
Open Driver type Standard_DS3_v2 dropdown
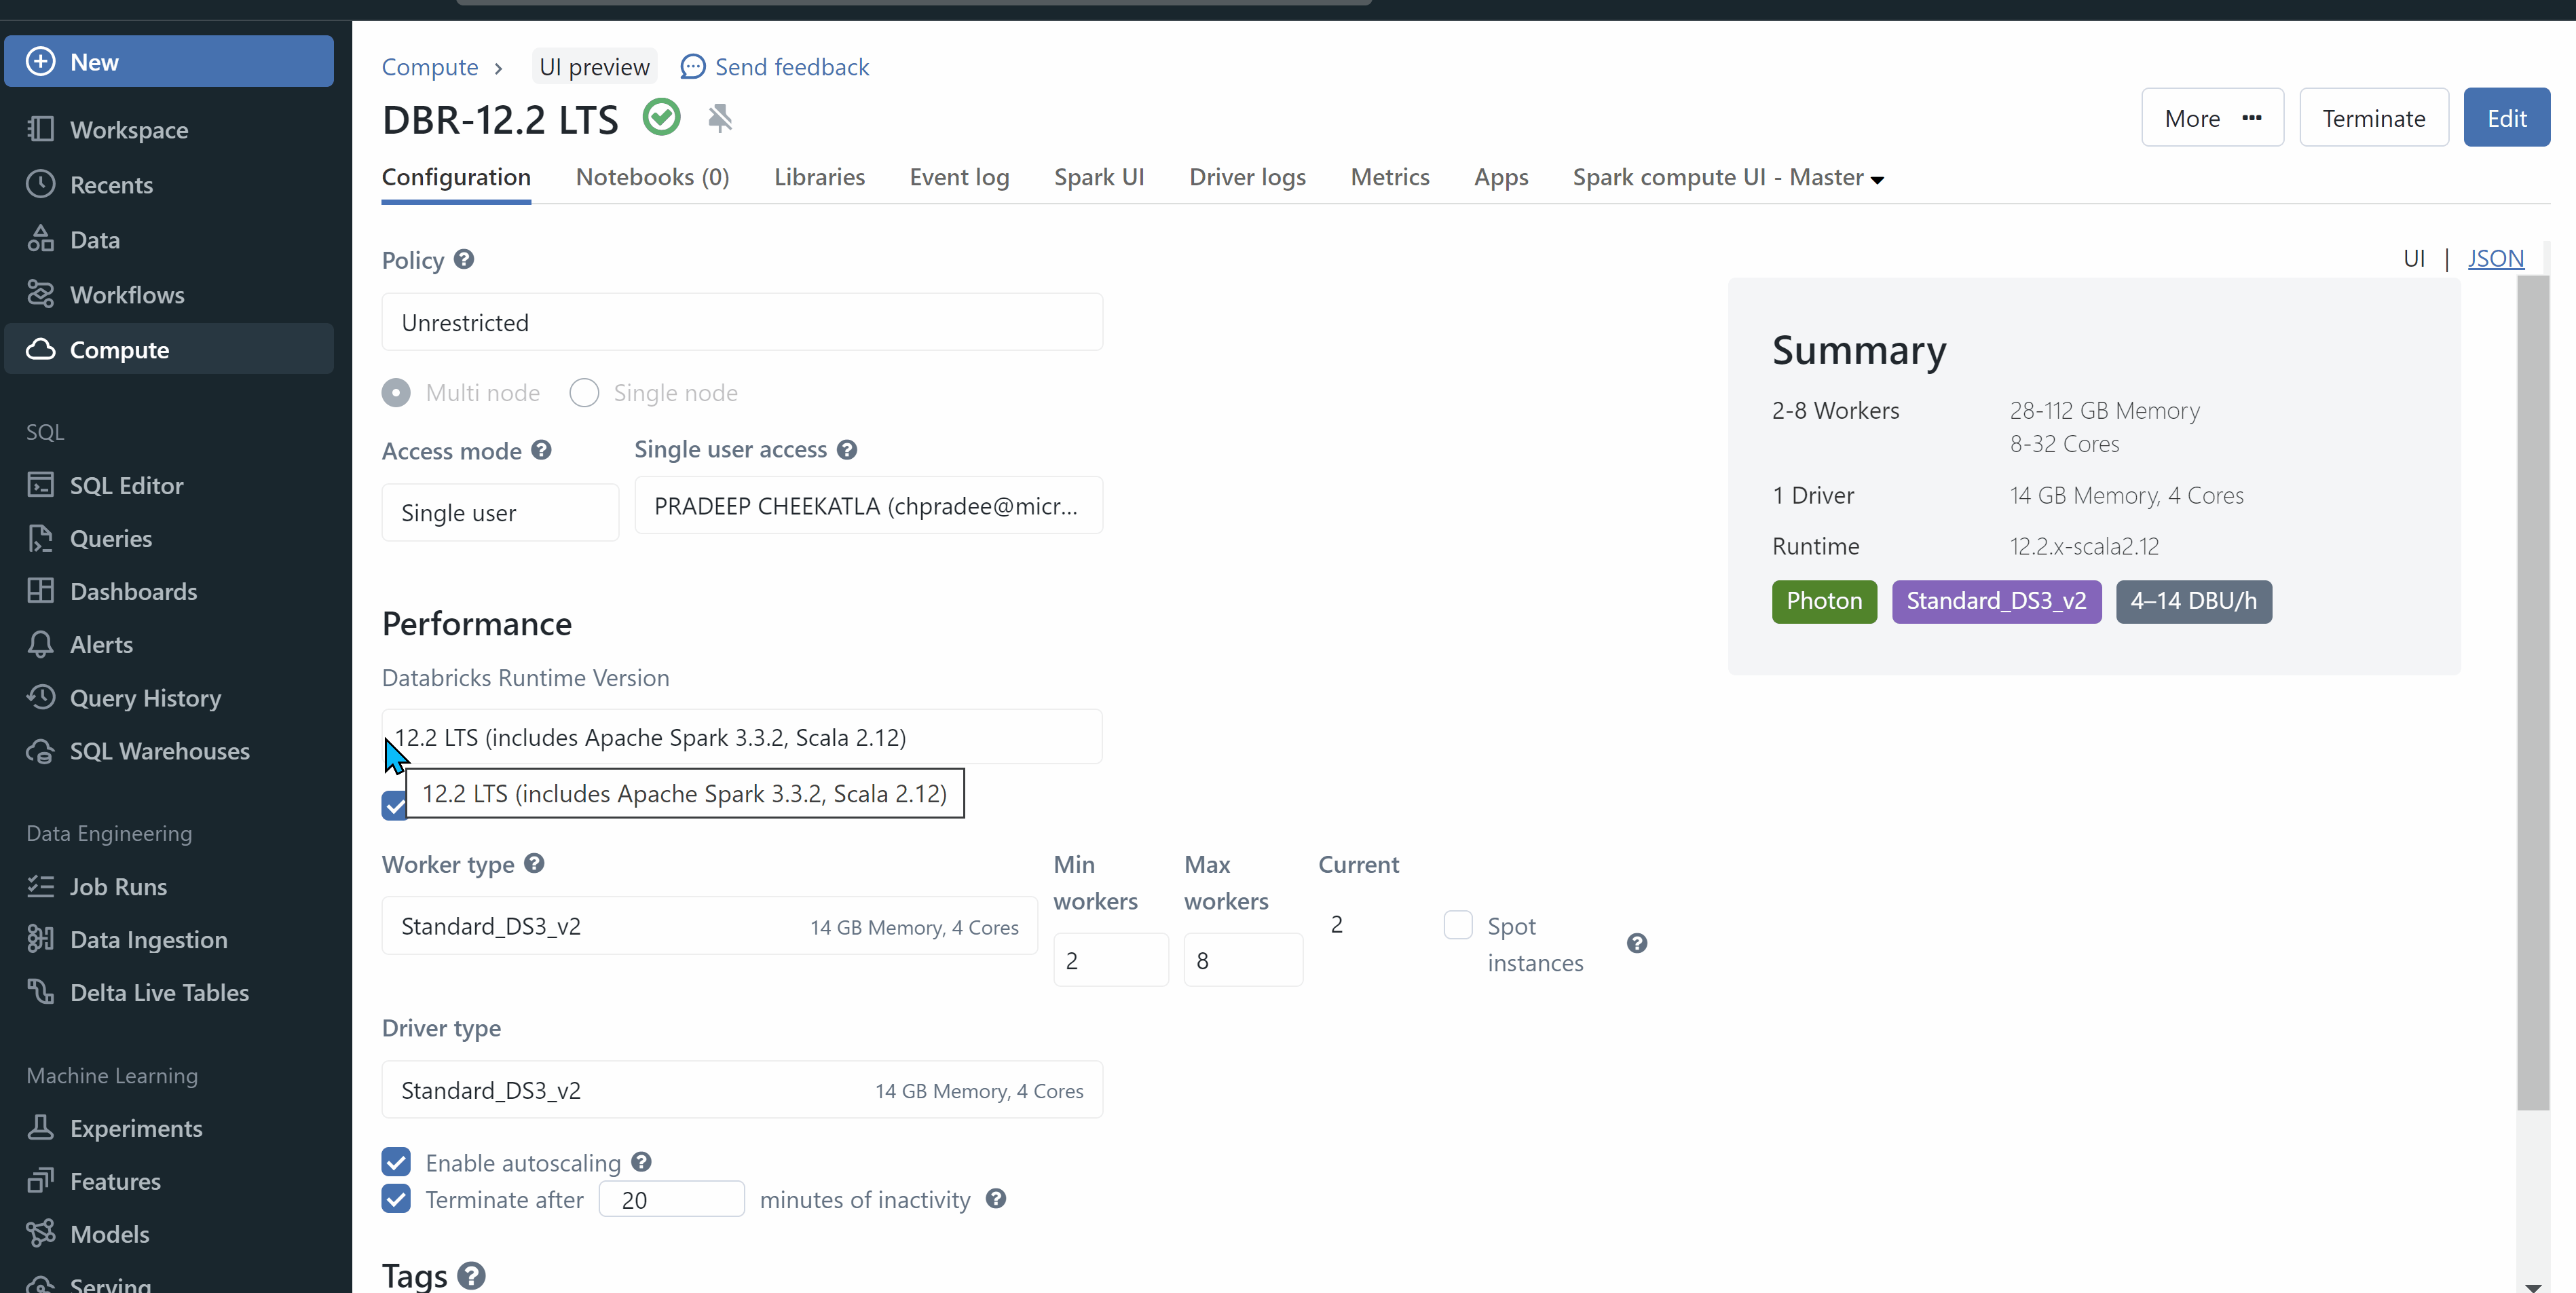point(742,1090)
